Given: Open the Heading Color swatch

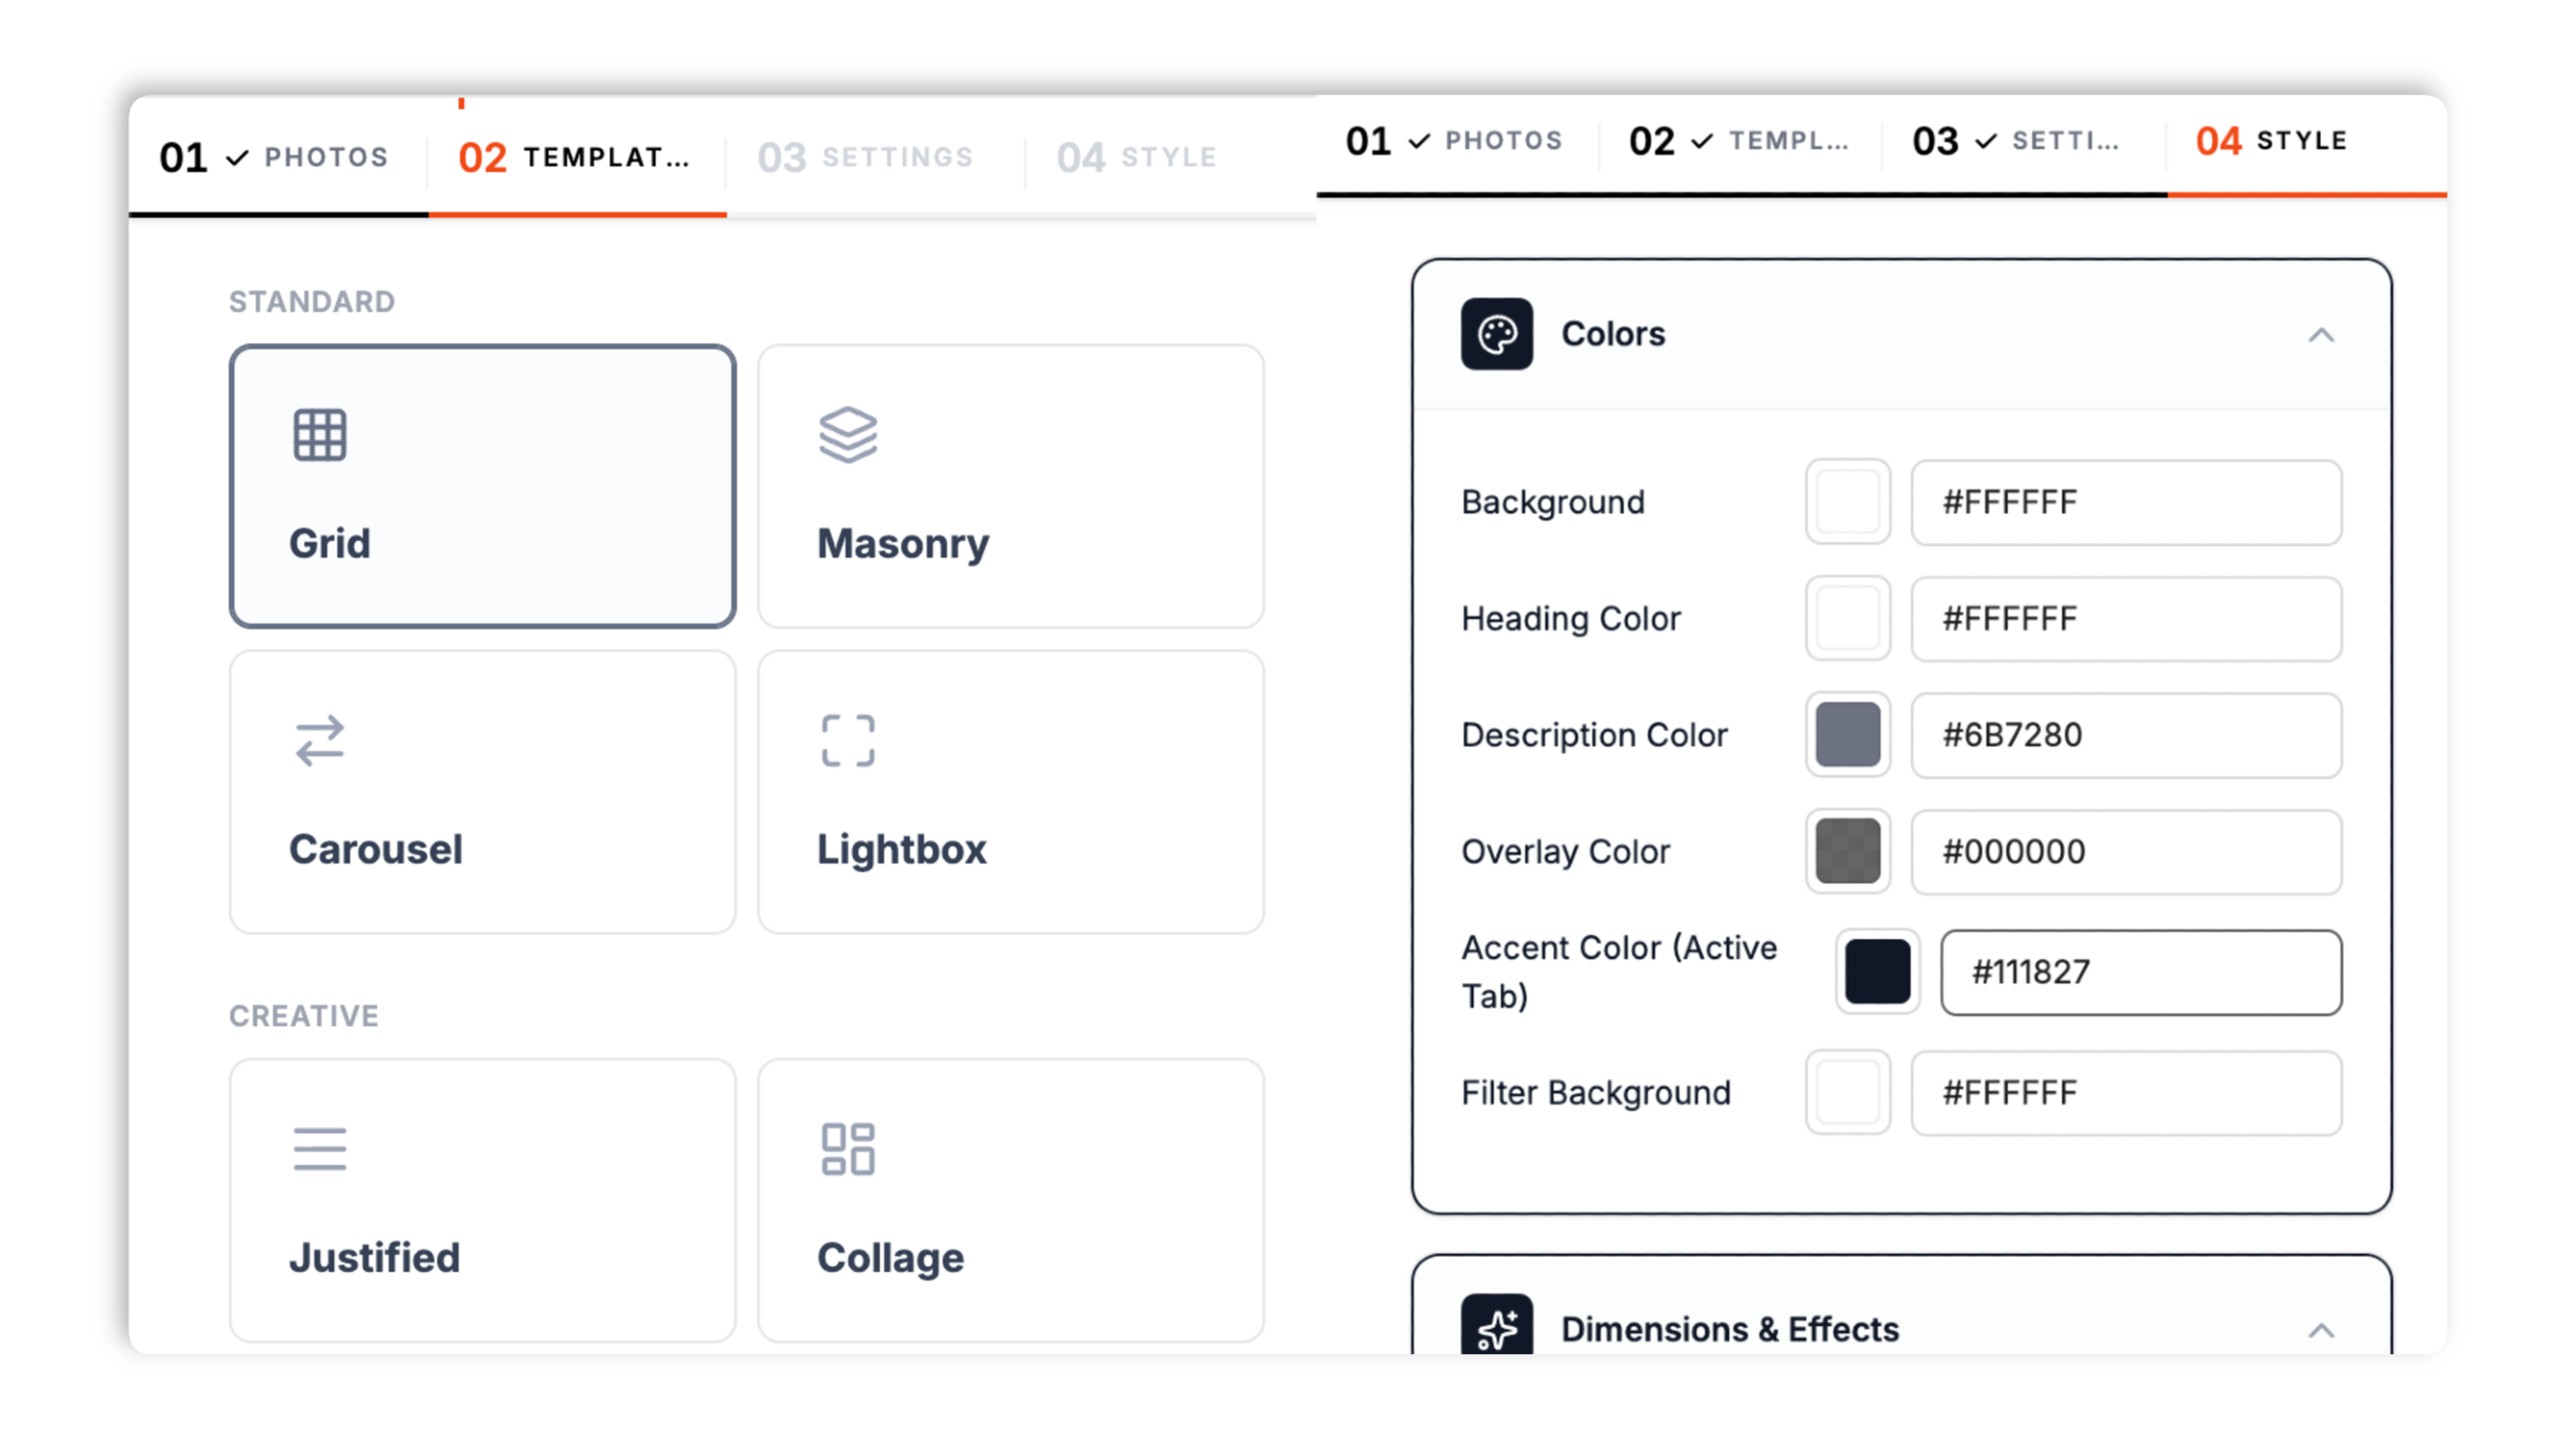Looking at the screenshot, I should click(x=1848, y=618).
